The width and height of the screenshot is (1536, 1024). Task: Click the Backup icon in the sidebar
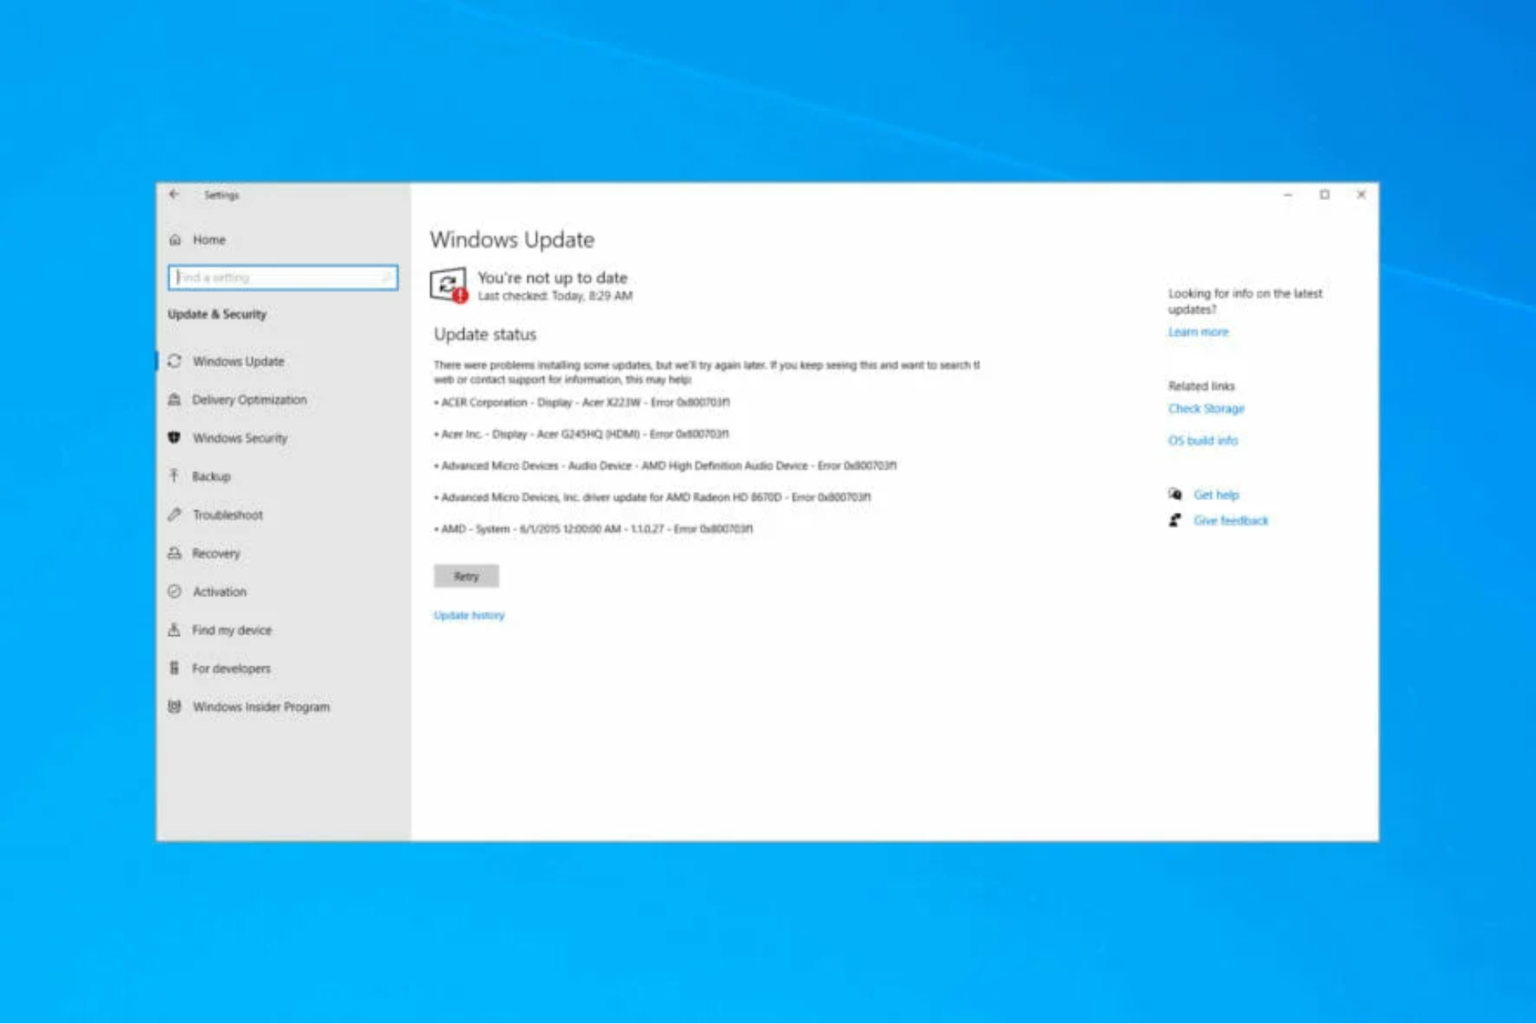176,476
